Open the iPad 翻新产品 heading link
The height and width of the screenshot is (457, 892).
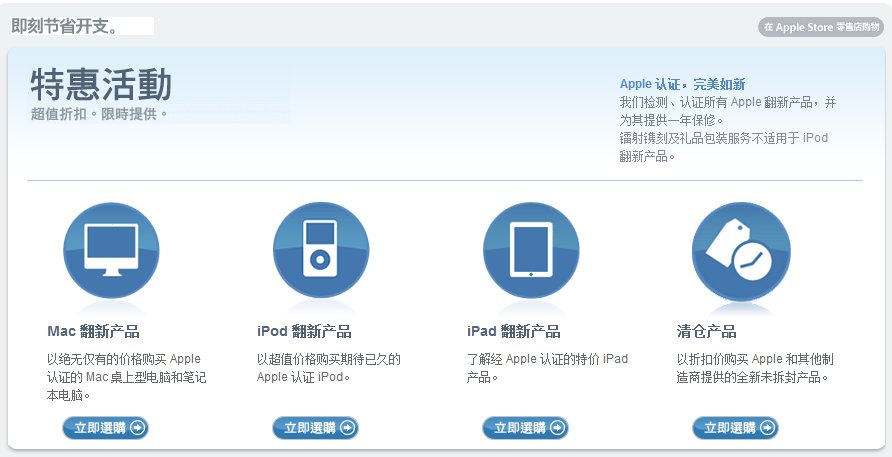coord(513,331)
